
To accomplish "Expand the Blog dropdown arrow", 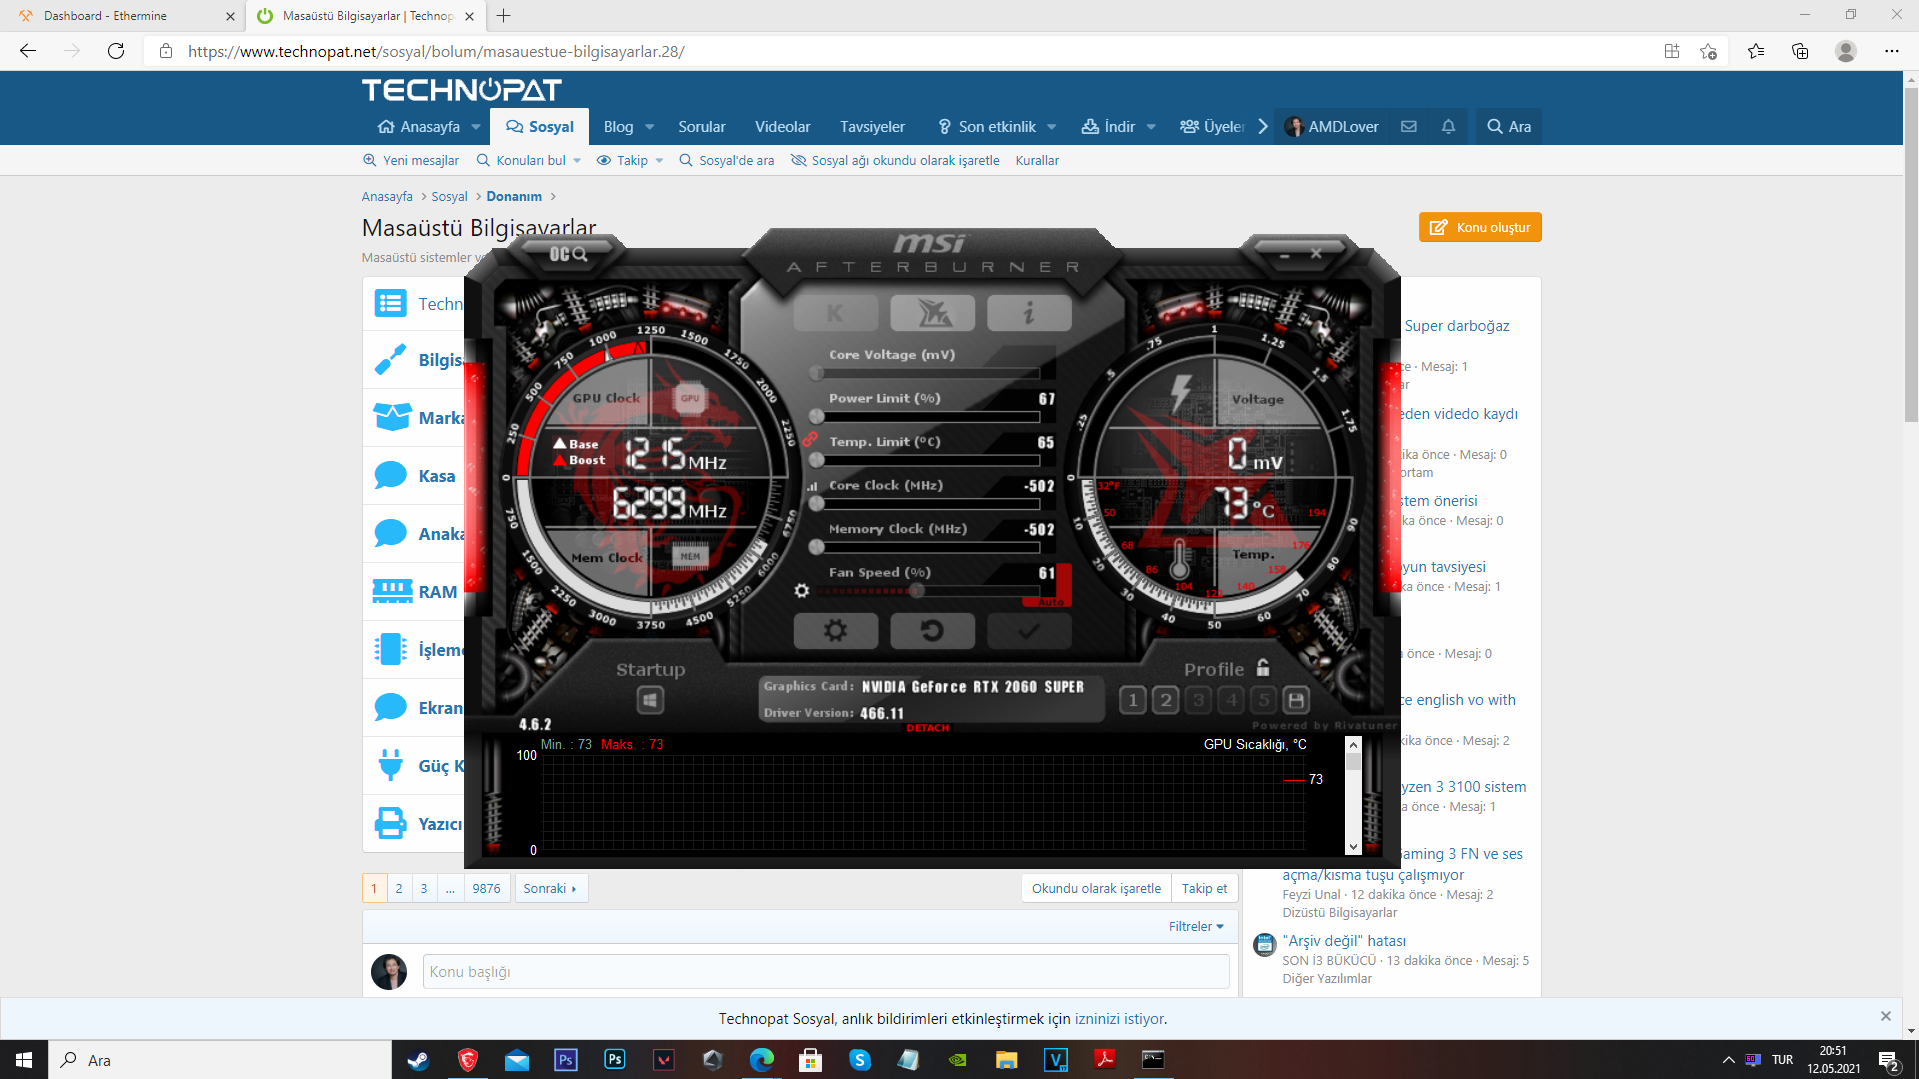I will [649, 127].
